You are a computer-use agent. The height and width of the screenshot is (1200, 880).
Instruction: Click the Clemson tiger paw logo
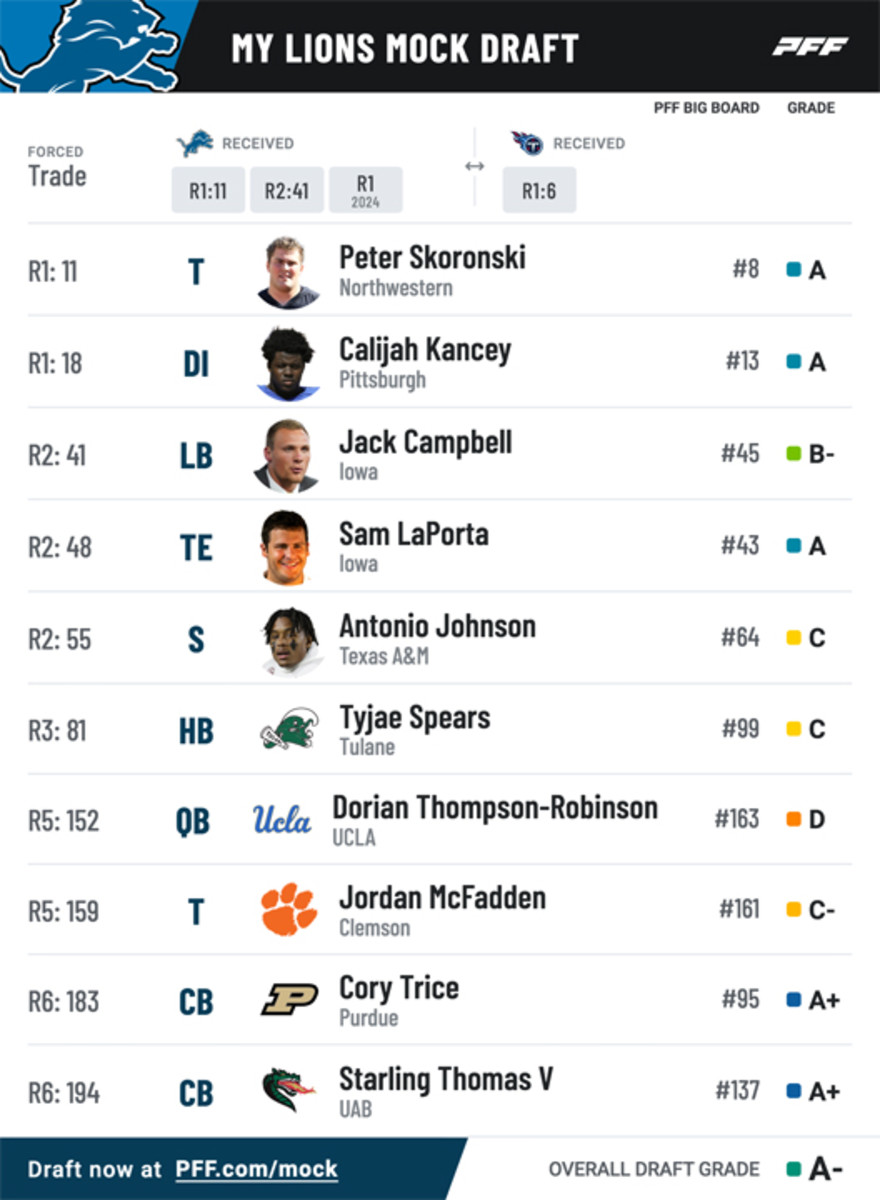point(289,909)
